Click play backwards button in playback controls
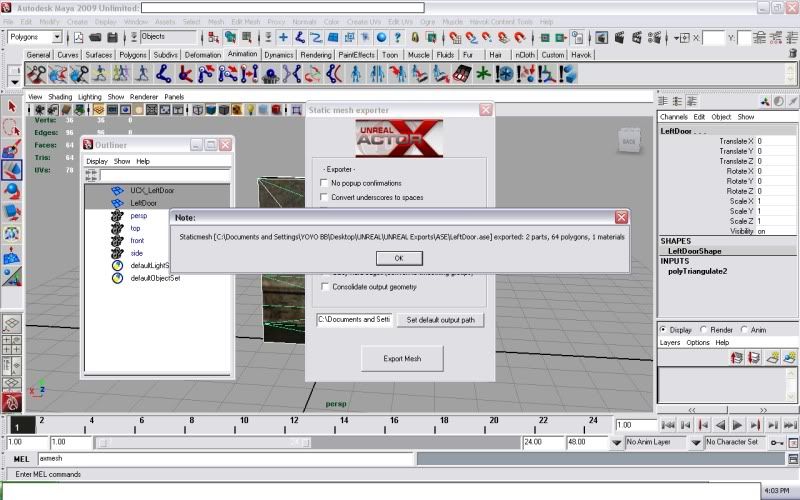800x500 pixels. [720, 425]
